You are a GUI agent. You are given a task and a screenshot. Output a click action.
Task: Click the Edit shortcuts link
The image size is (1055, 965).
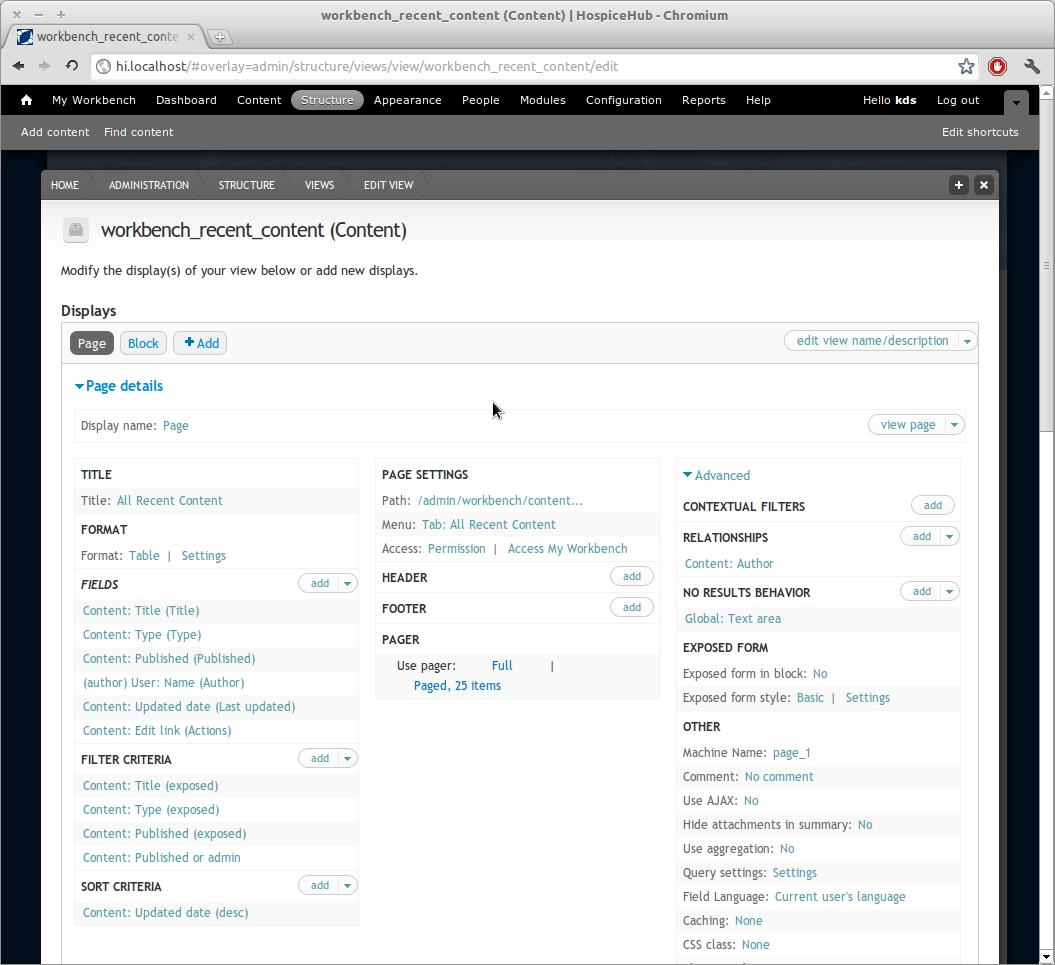point(980,132)
